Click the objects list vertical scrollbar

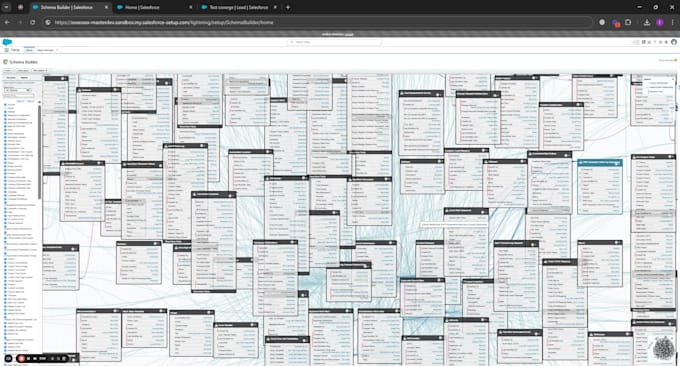(39, 152)
